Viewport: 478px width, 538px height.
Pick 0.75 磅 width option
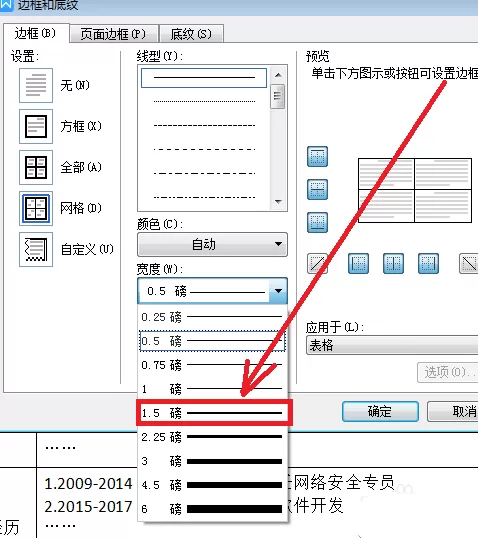[212, 365]
